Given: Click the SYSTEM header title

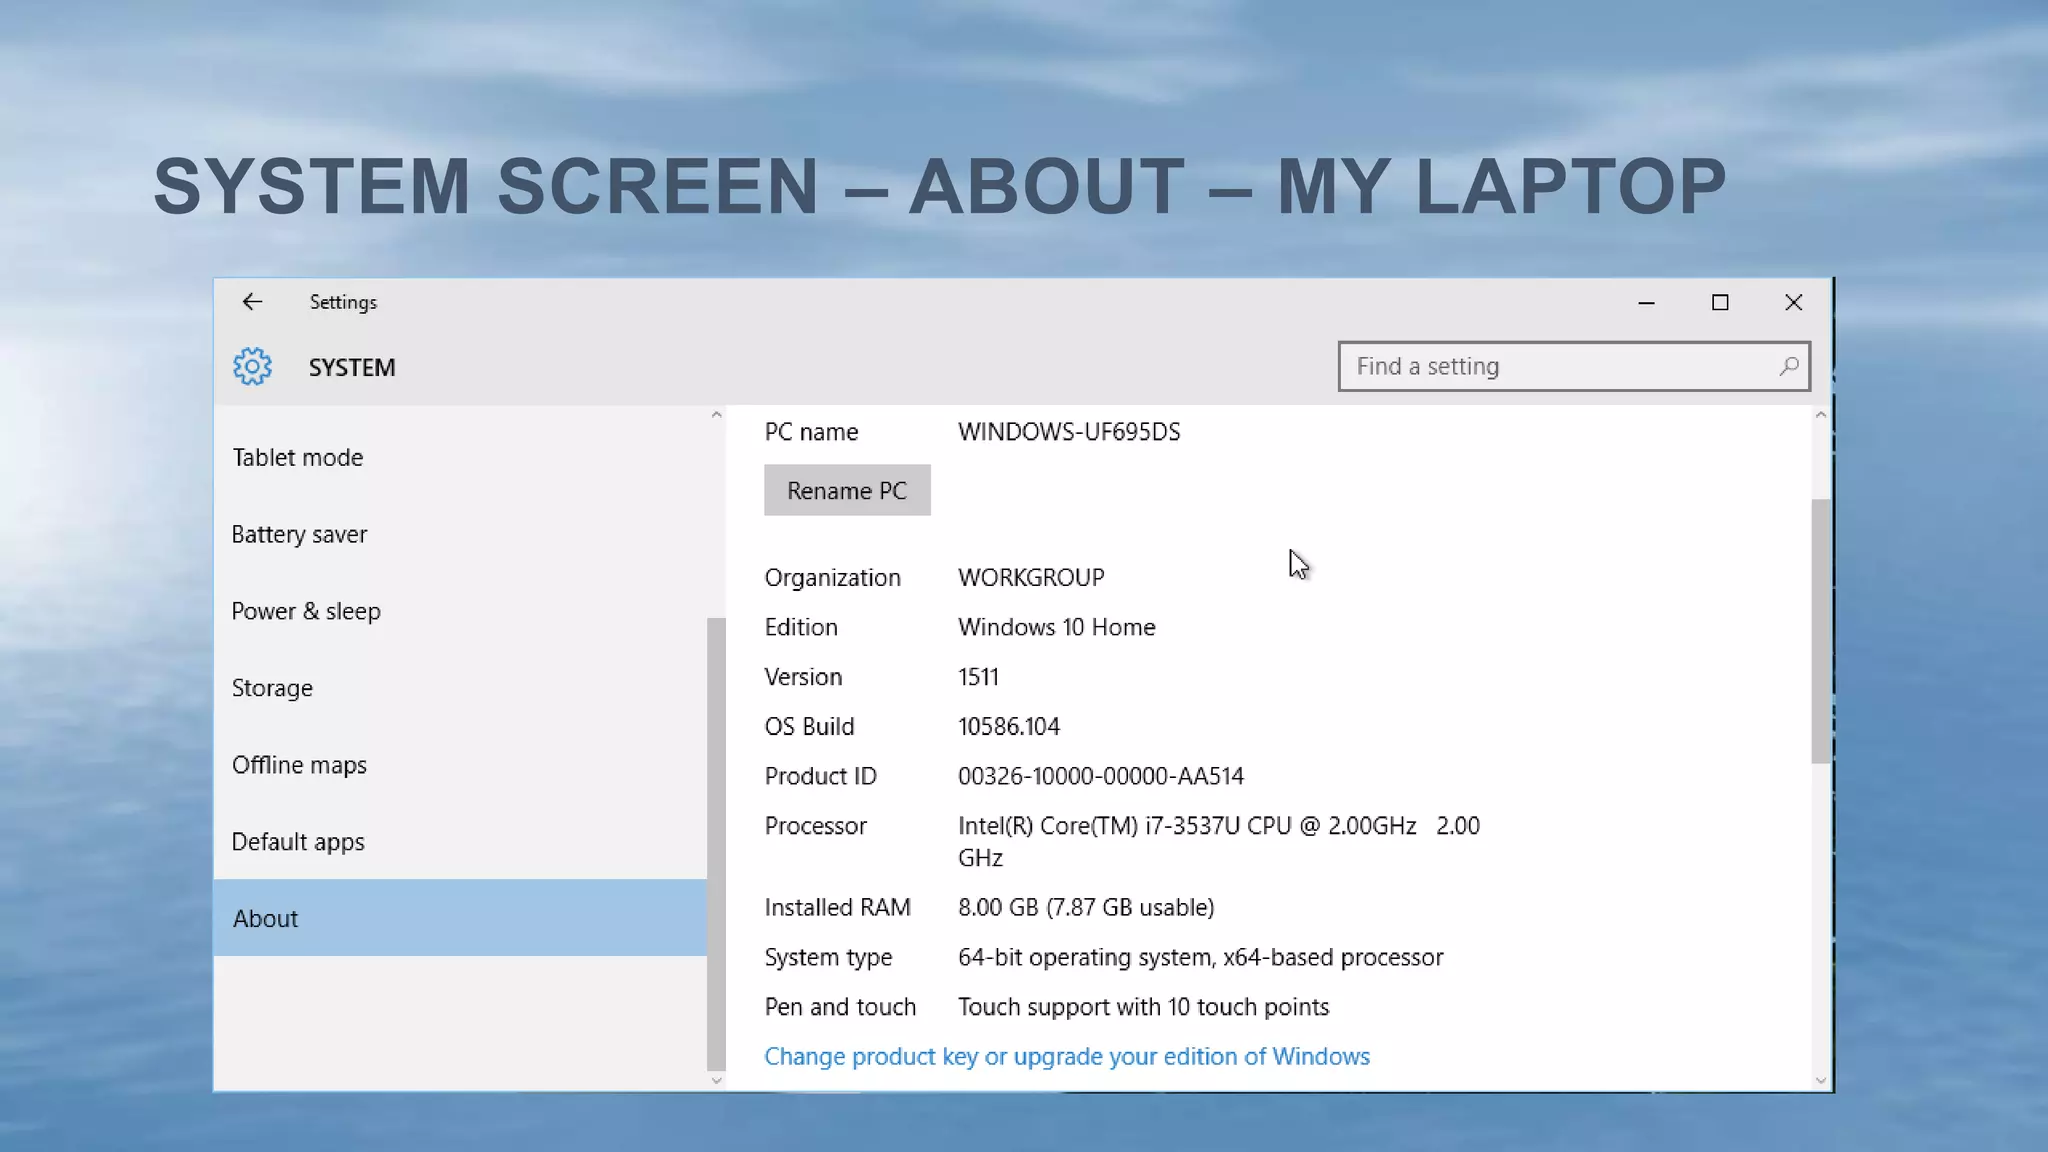Looking at the screenshot, I should (x=352, y=368).
